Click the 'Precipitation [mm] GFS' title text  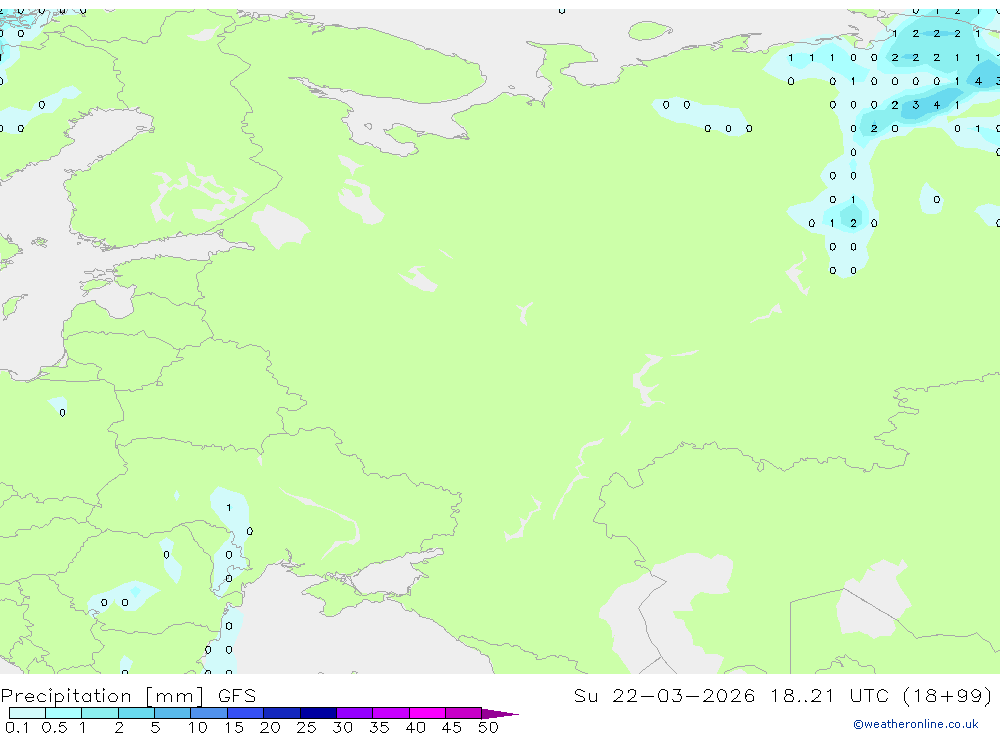pyautogui.click(x=128, y=695)
